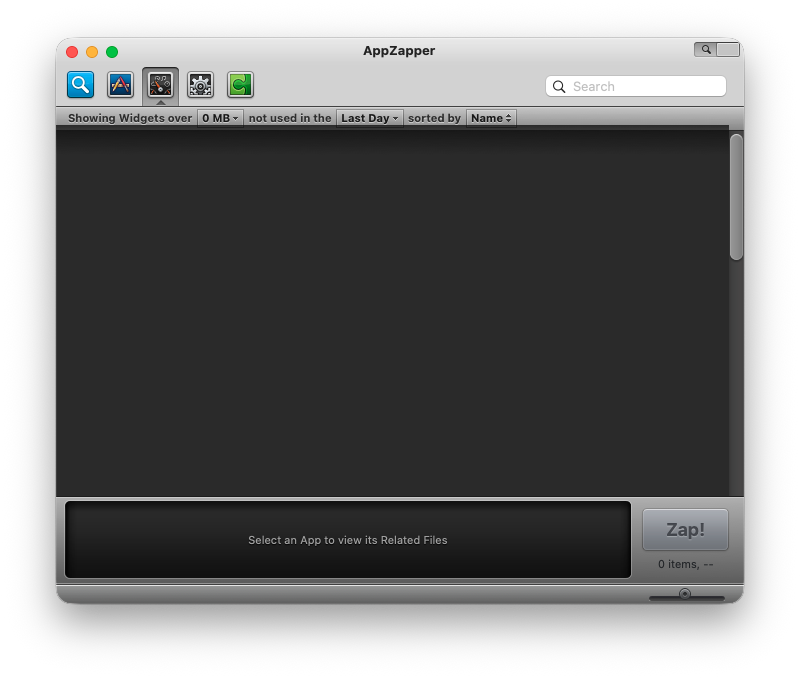Open the Last Day period dropdown
This screenshot has height=678, width=800.
point(369,118)
